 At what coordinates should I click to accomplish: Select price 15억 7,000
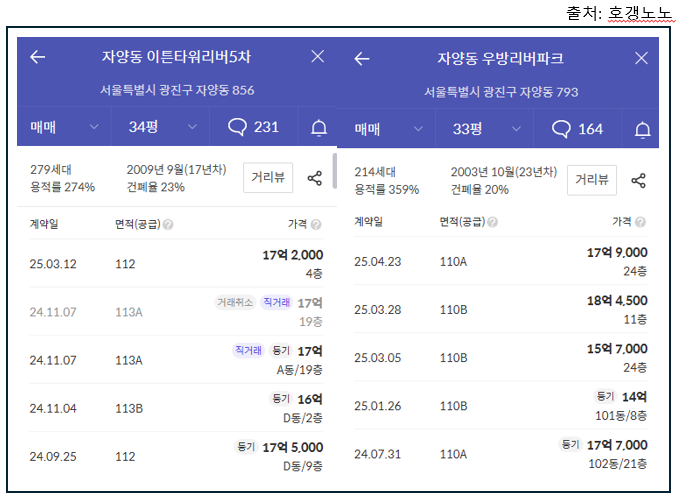click(617, 349)
